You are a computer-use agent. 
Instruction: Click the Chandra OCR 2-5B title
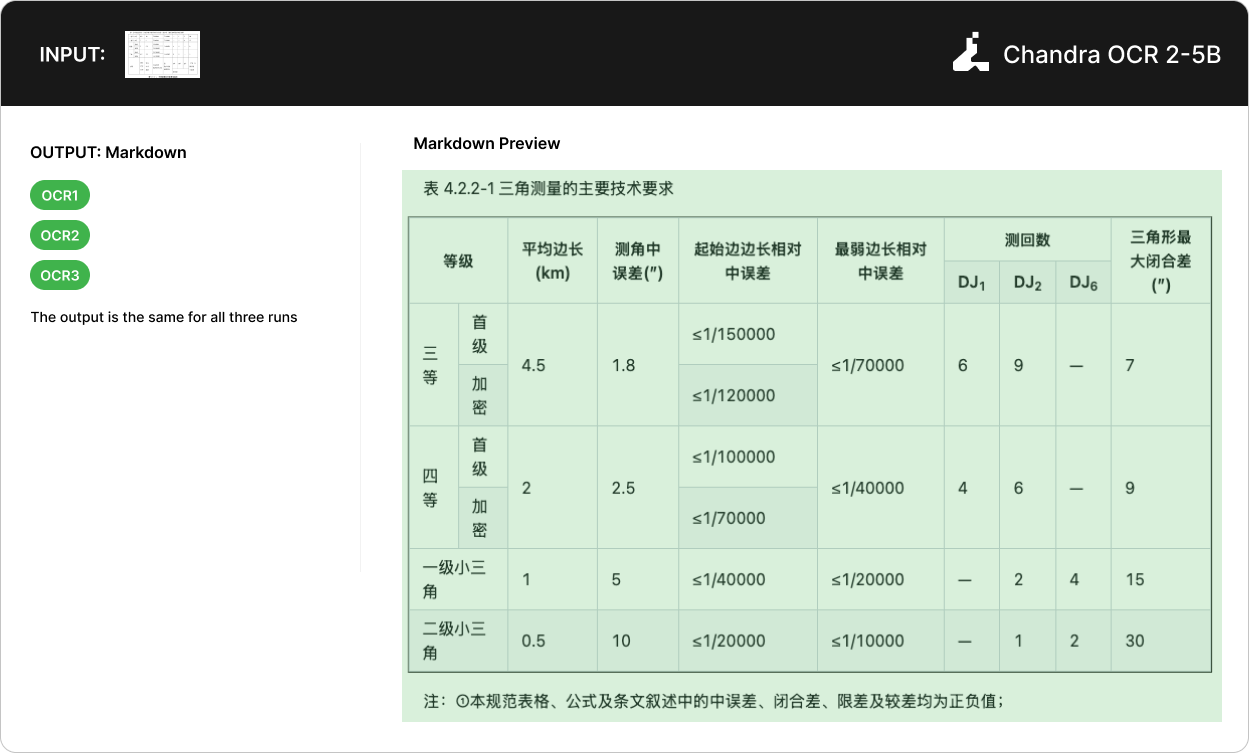1111,55
